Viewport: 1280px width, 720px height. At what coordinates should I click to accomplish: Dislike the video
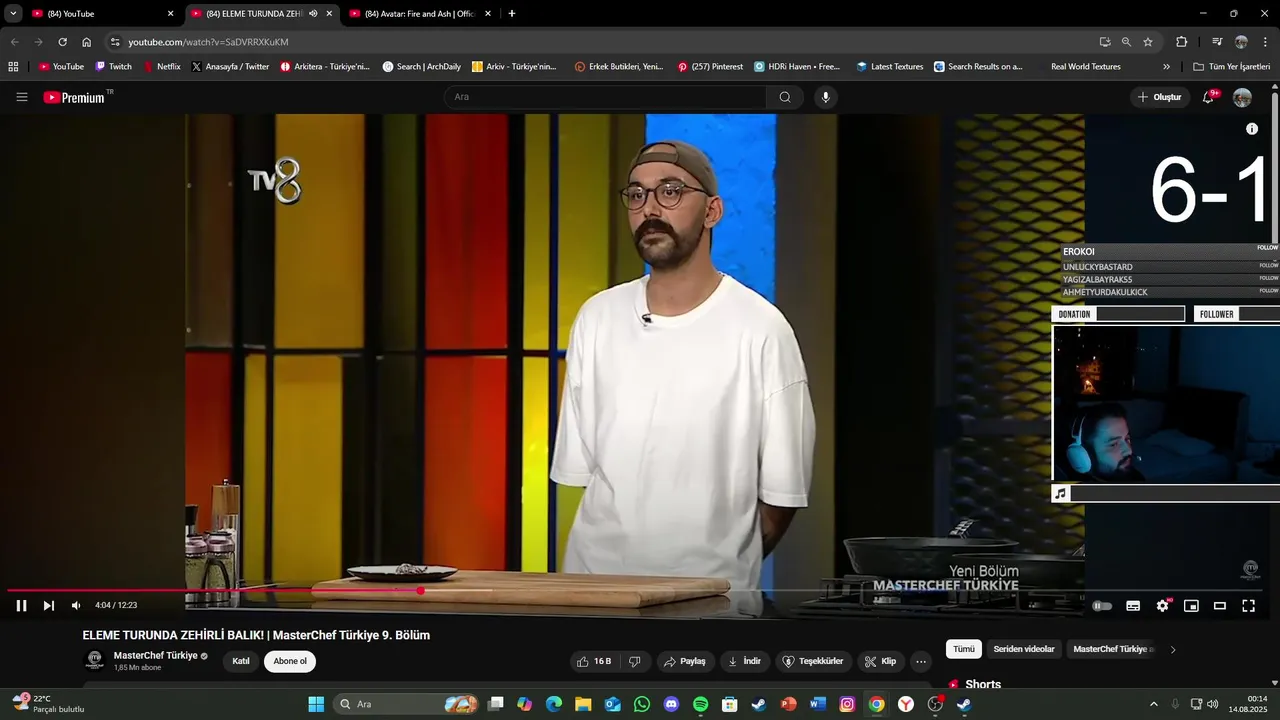tap(634, 661)
